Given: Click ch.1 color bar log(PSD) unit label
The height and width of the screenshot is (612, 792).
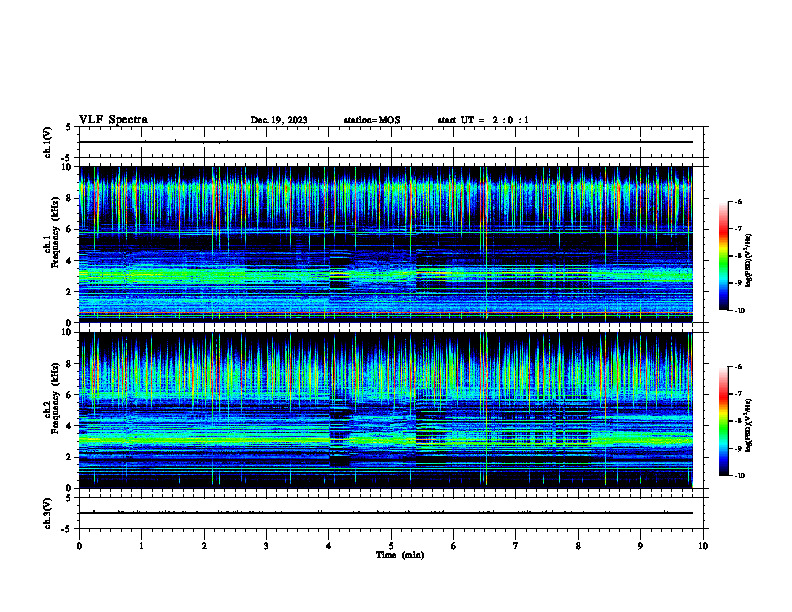Looking at the screenshot, I should [749, 261].
